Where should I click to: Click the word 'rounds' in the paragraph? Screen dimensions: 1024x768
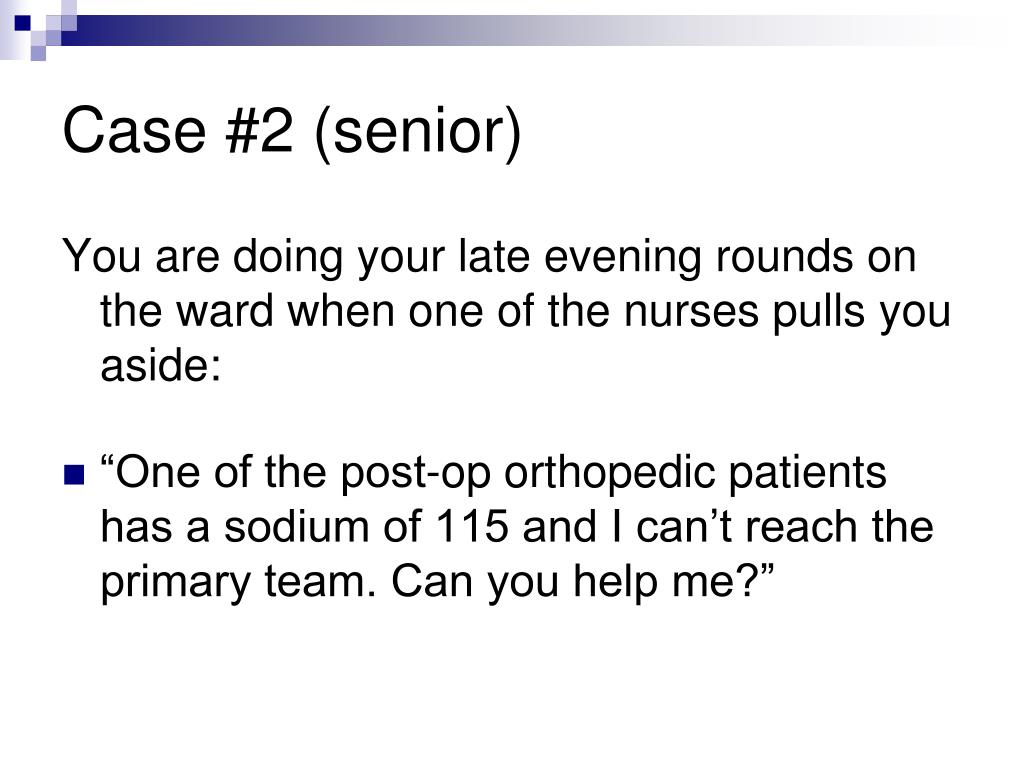[x=784, y=255]
